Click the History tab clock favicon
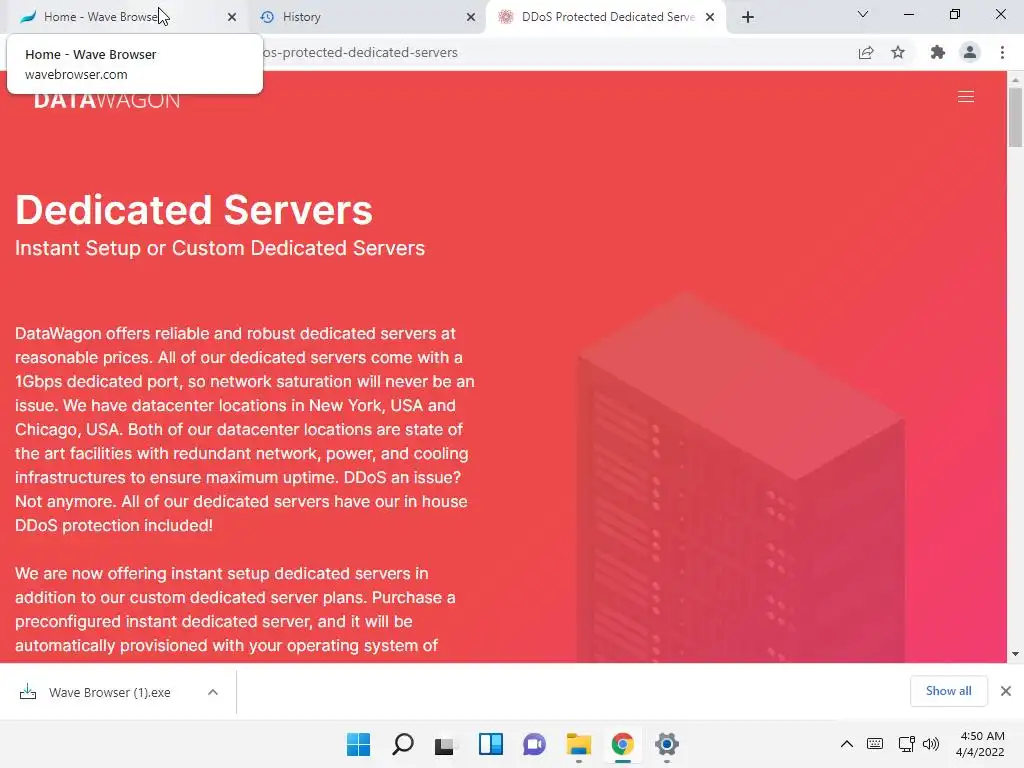Viewport: 1024px width, 768px height. pos(266,17)
